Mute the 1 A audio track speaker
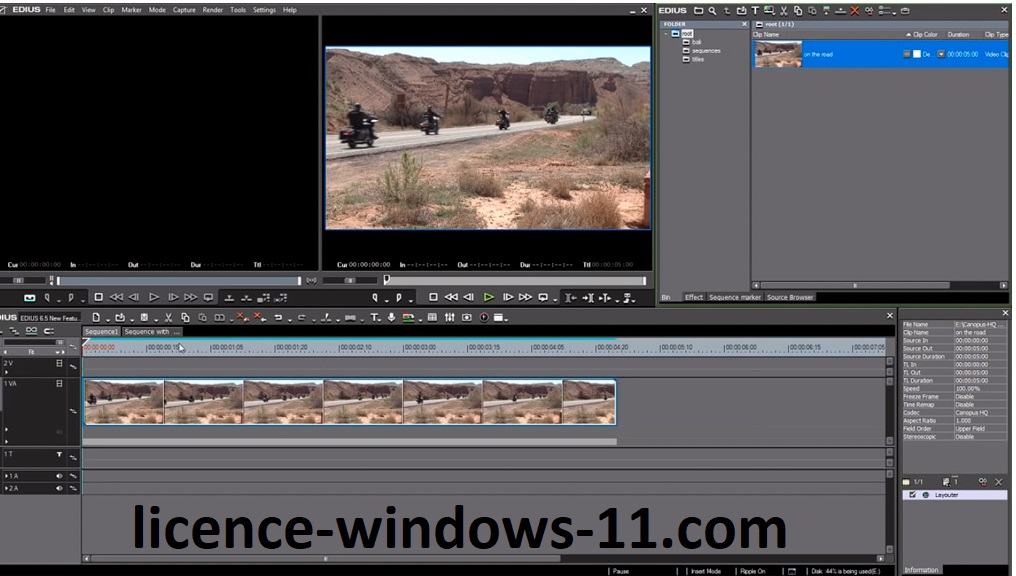This screenshot has width=1016, height=576. pos(58,476)
